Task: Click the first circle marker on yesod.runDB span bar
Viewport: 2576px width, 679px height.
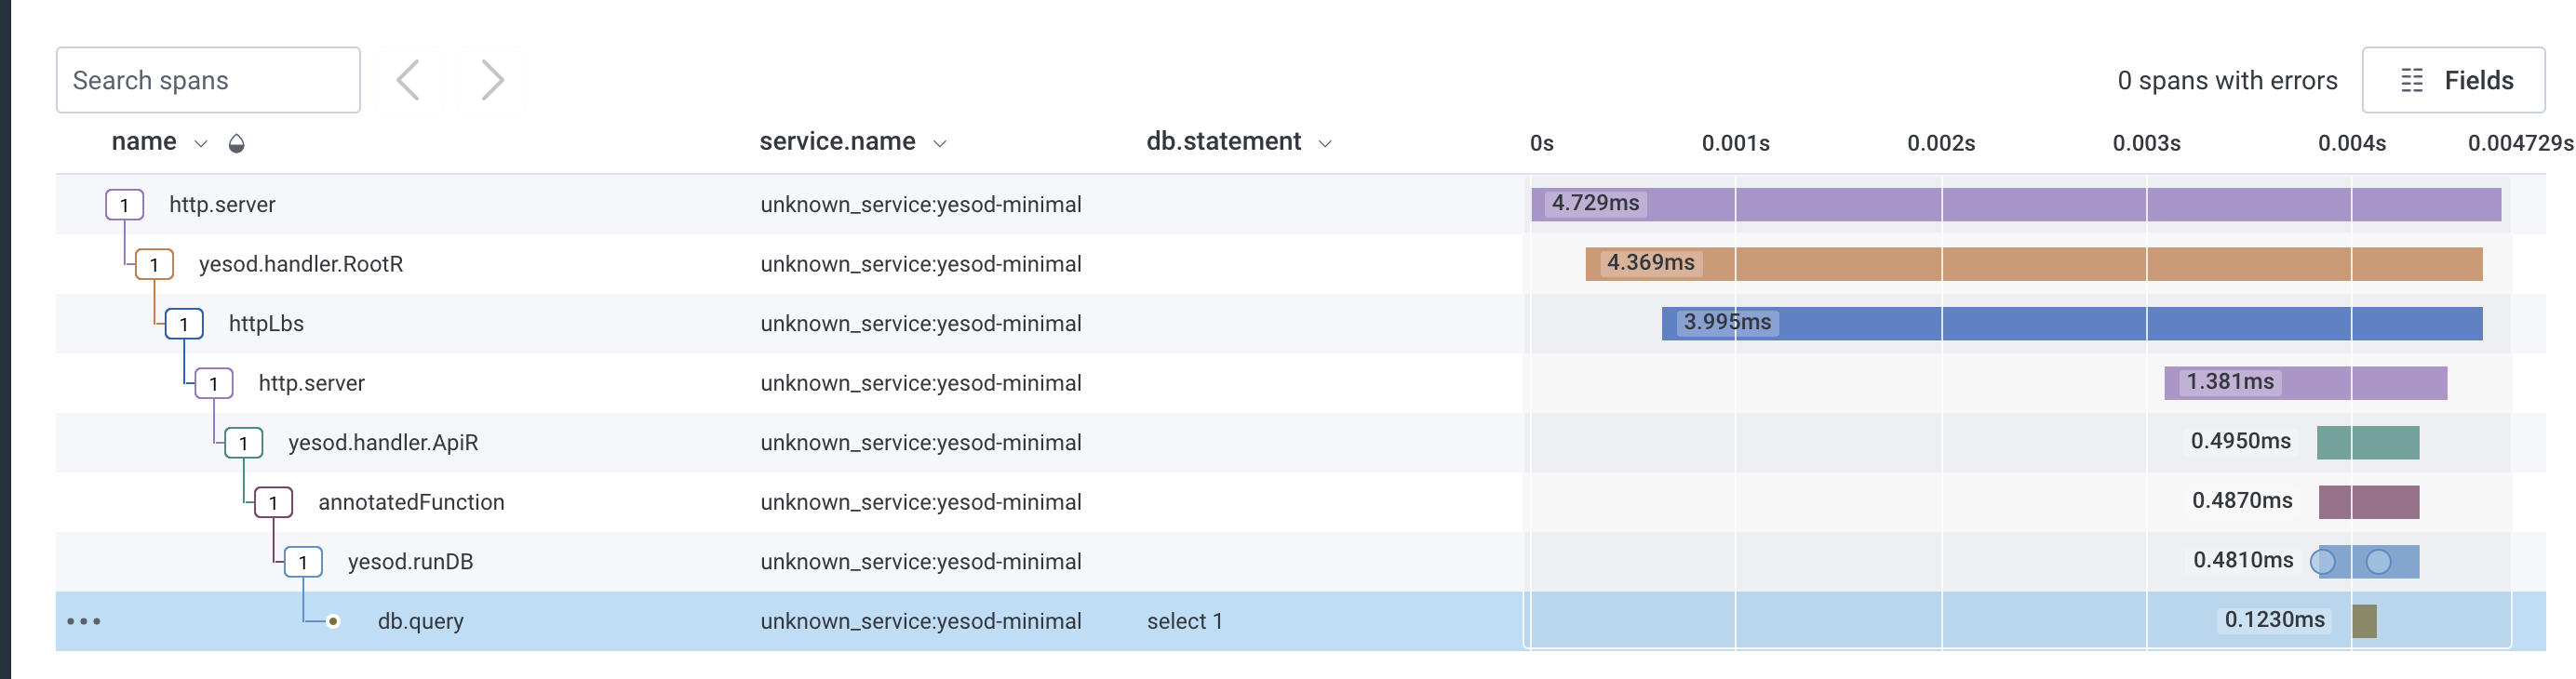Action: tap(2325, 561)
